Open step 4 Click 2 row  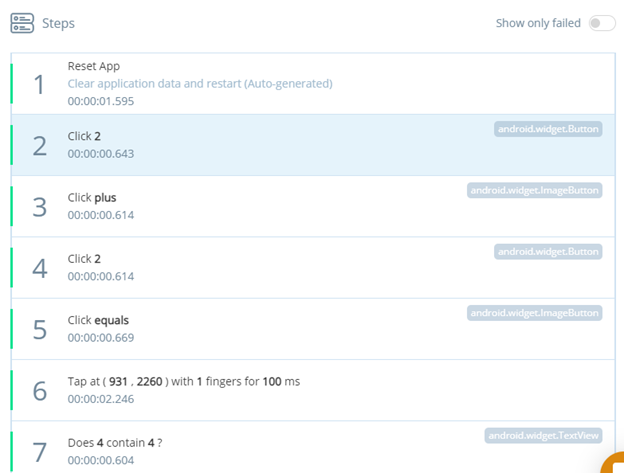tap(300, 267)
